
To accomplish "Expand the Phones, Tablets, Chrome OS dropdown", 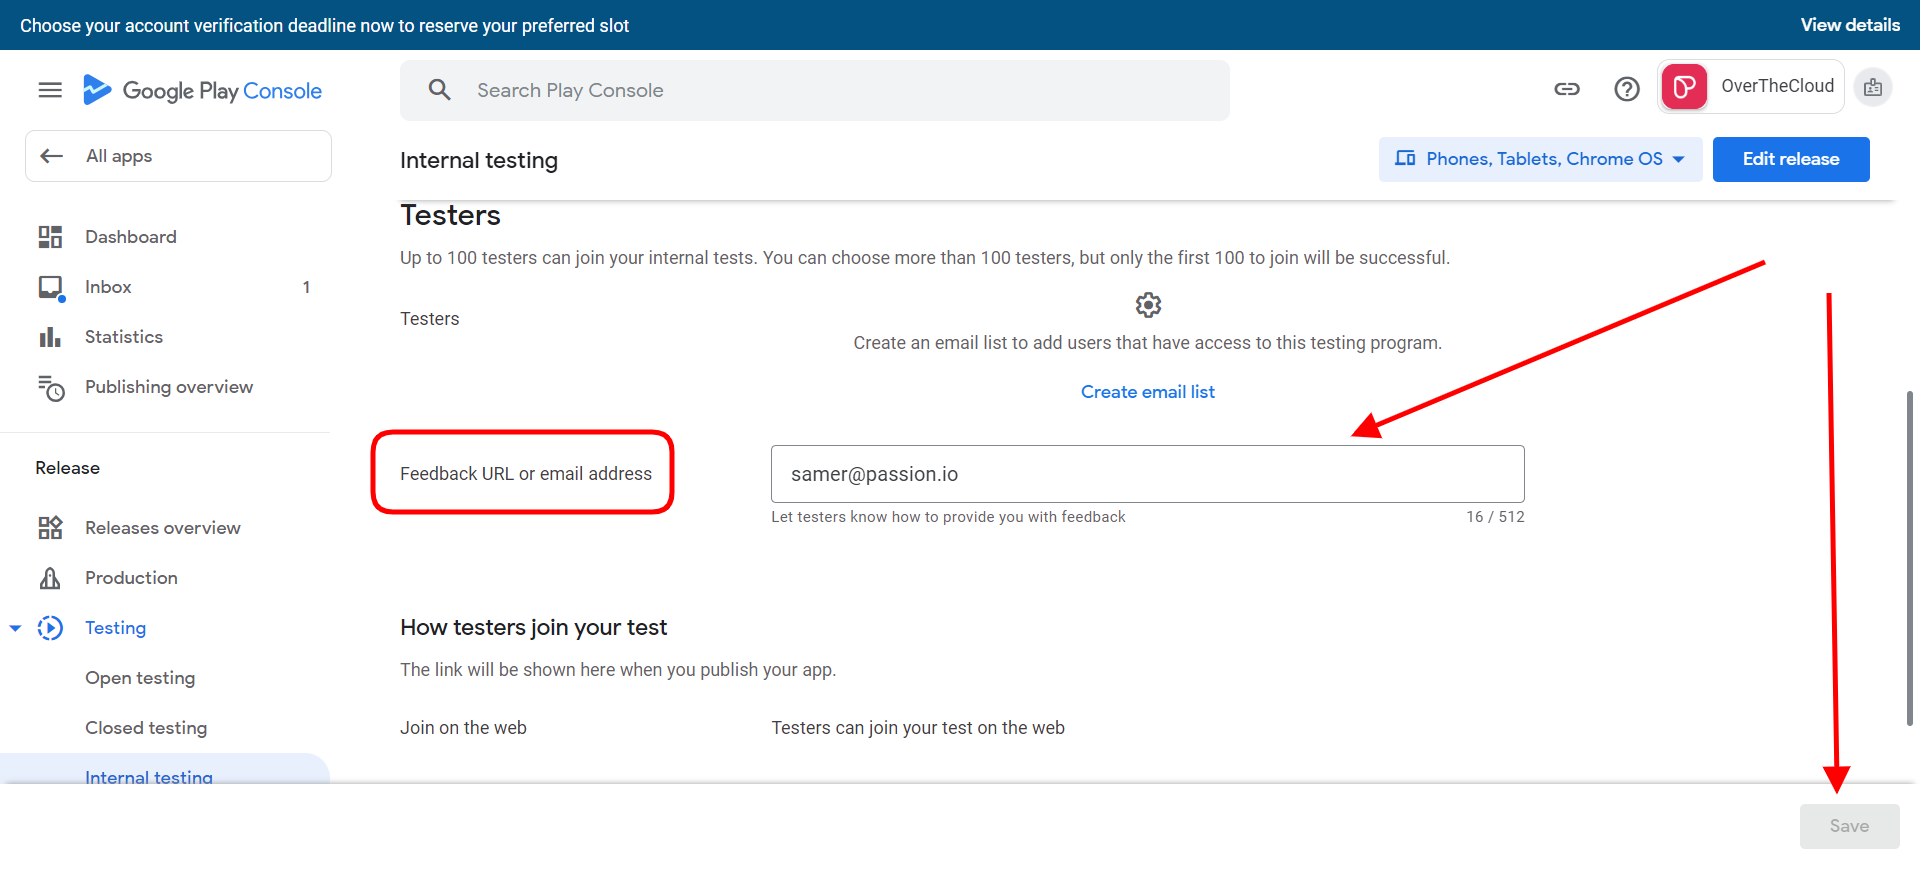I will pos(1540,159).
